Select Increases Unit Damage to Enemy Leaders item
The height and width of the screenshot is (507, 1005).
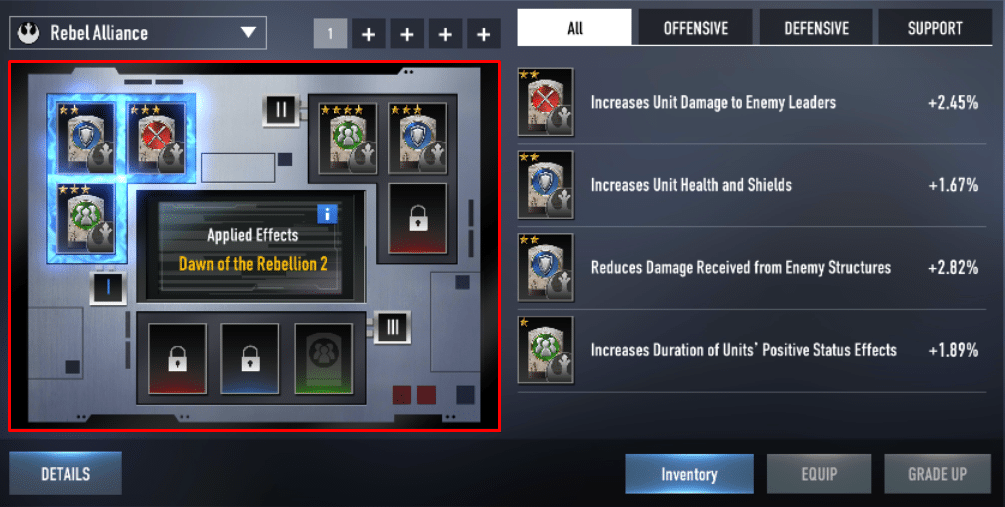[x=752, y=103]
